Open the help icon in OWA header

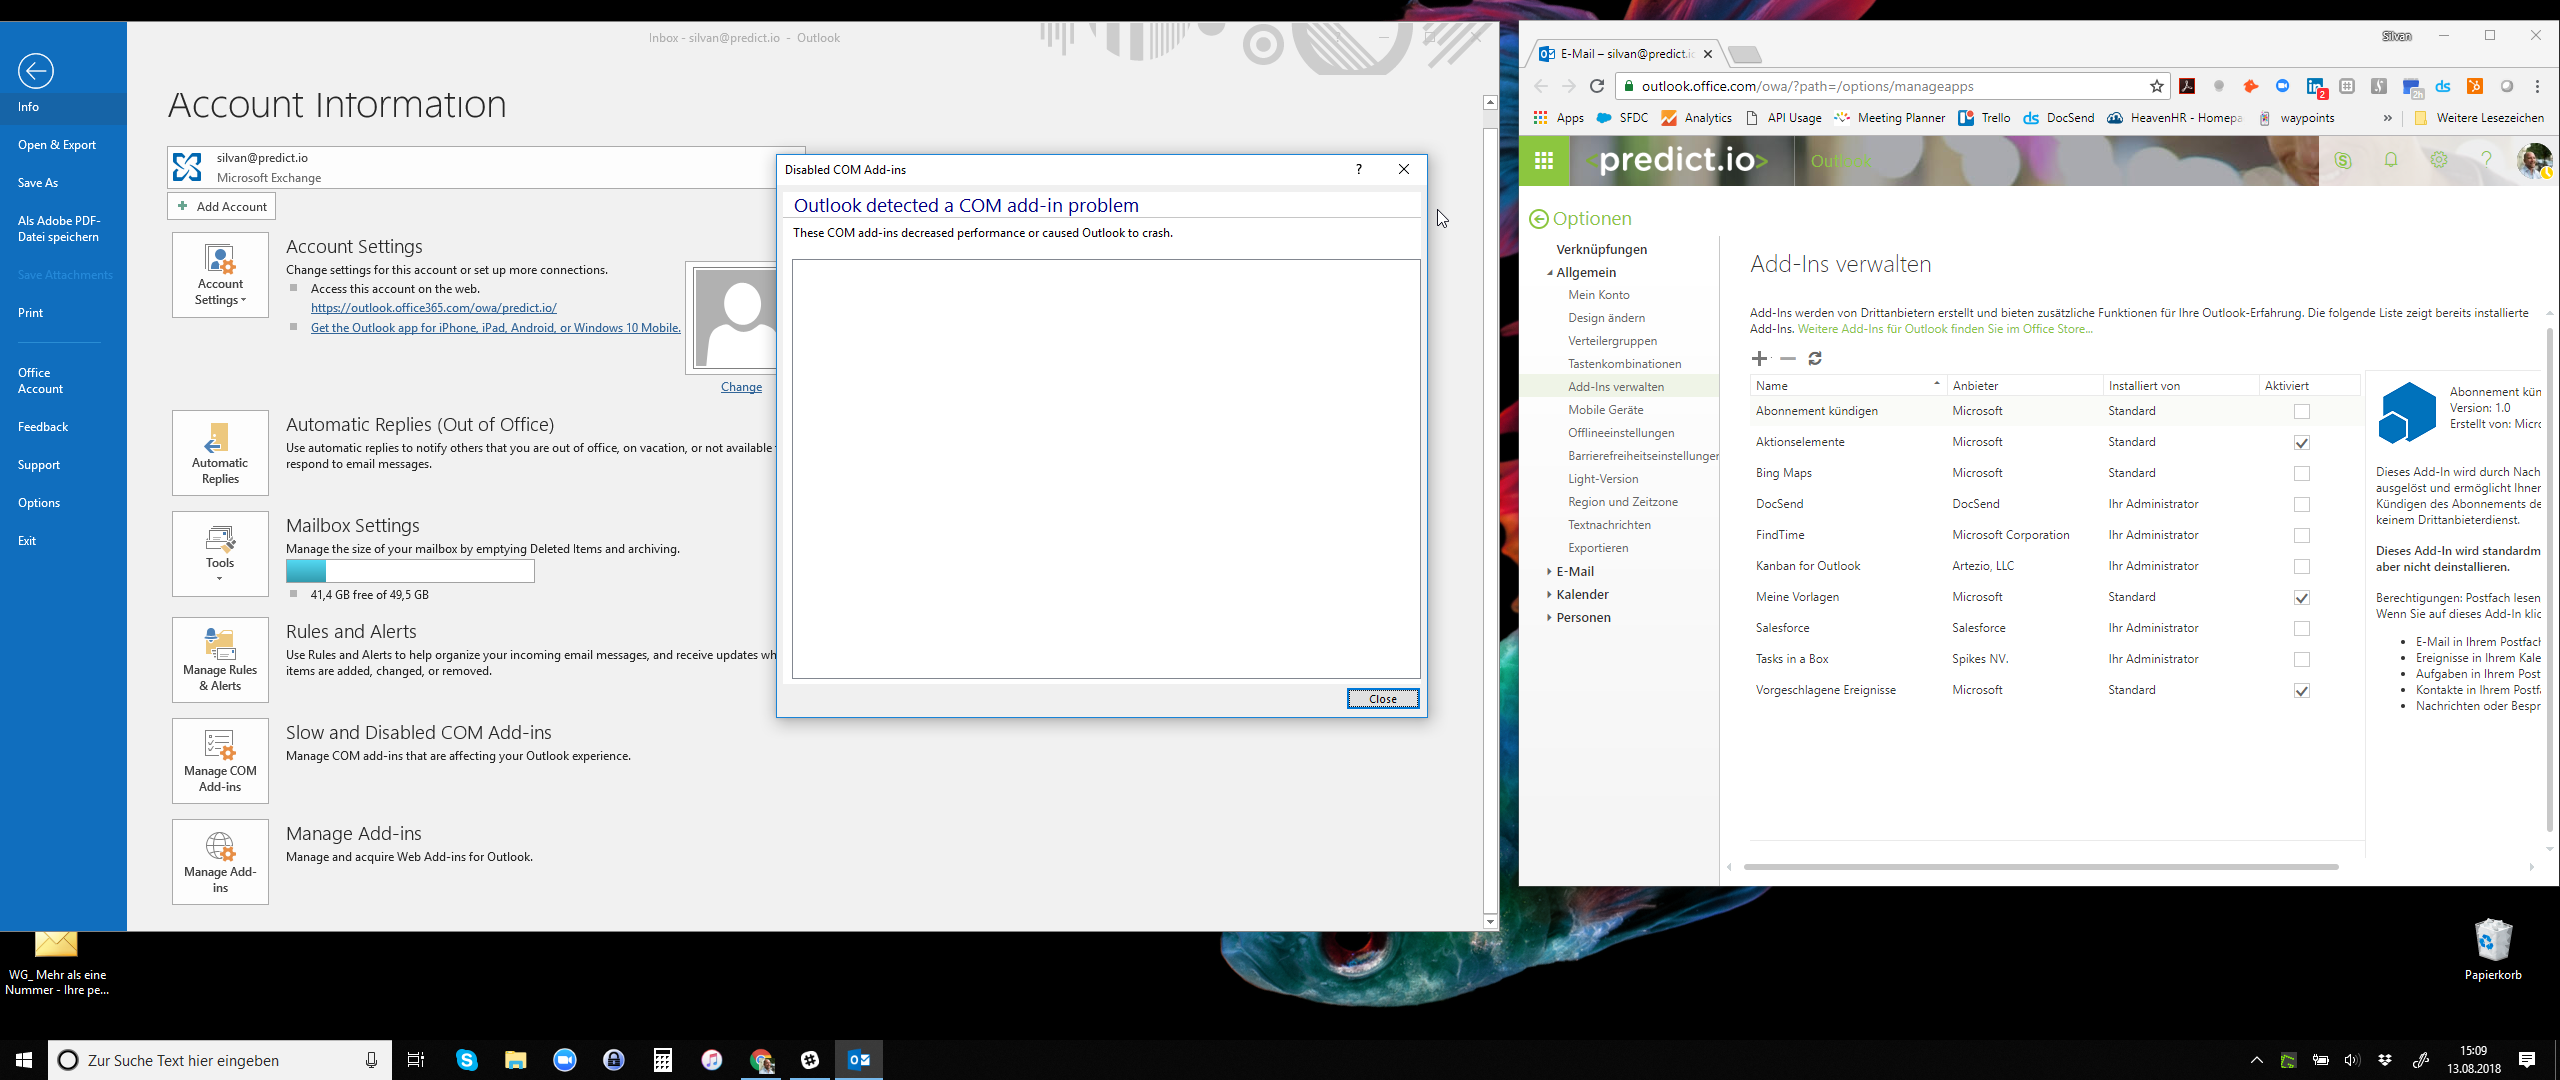tap(2486, 160)
